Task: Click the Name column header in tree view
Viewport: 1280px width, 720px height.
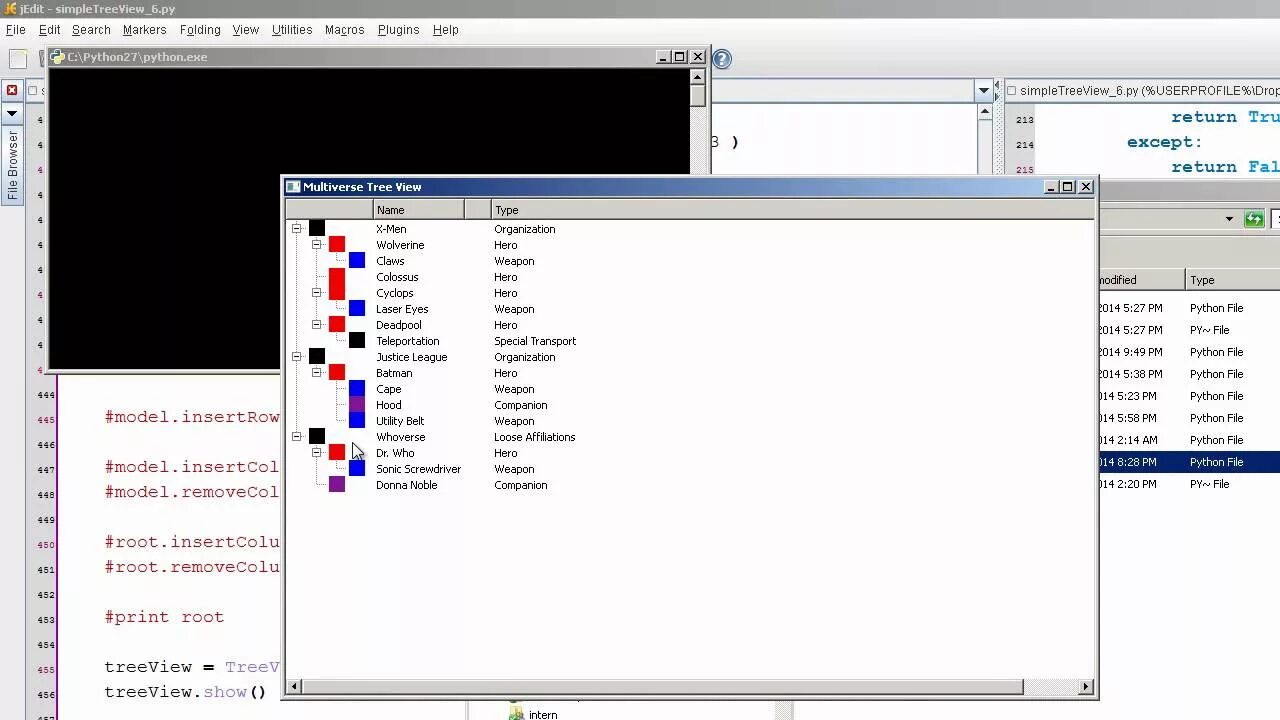Action: point(419,210)
